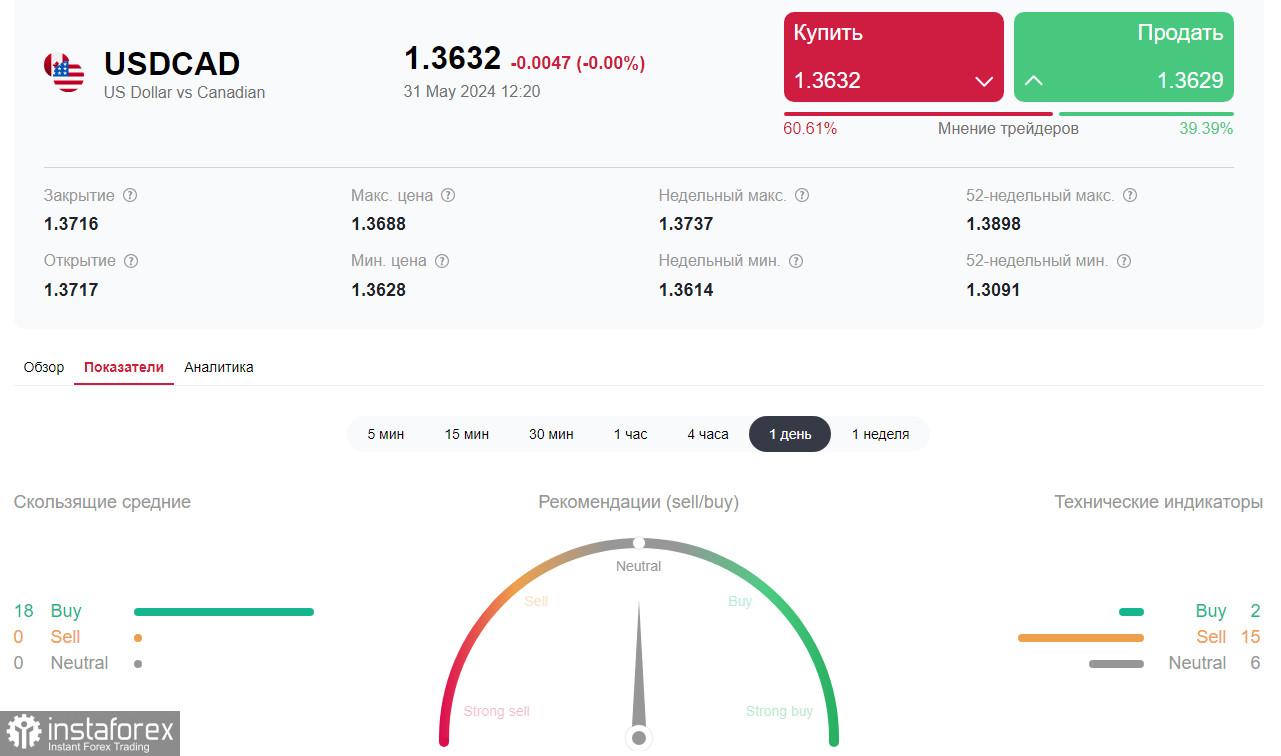Viewport: 1281px width, 756px height.
Task: Click the technical indicators Sell bar
Action: click(1081, 637)
